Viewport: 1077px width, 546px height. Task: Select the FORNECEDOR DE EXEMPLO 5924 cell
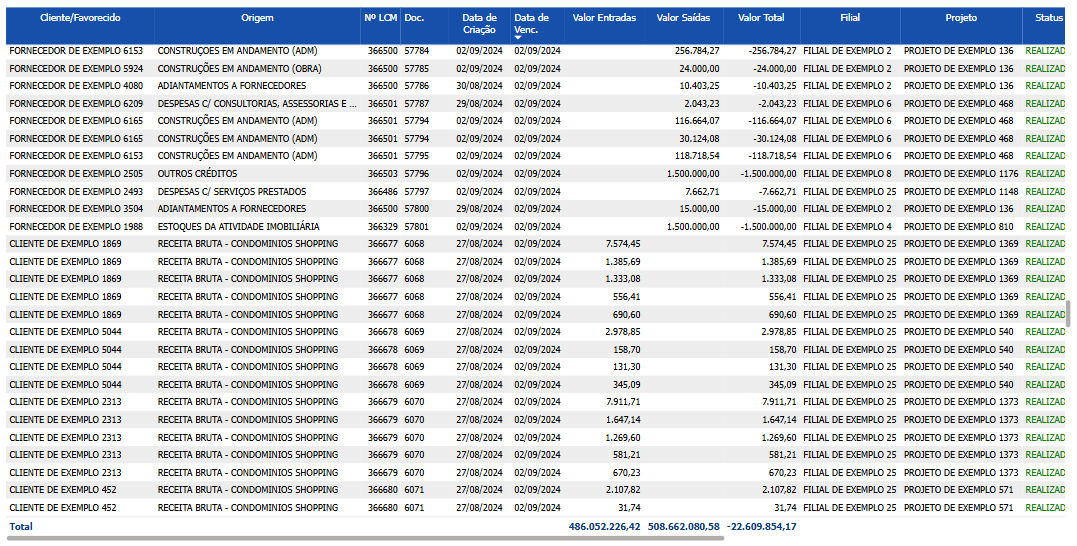click(x=76, y=69)
